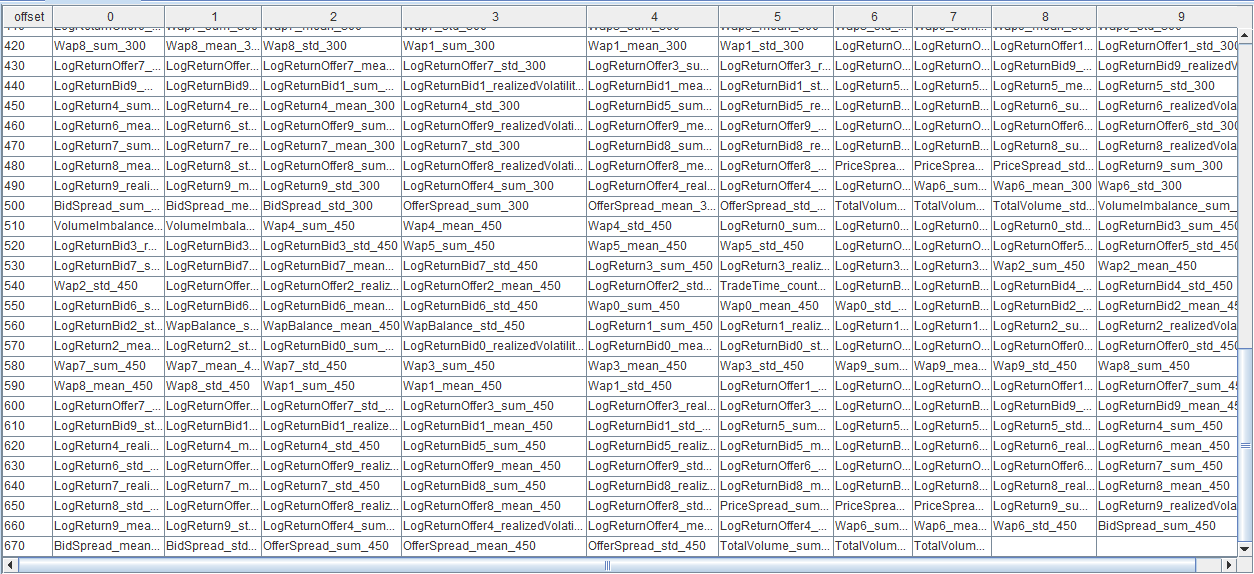Image resolution: width=1254 pixels, height=574 pixels.
Task: Click the vertical scrollbar down arrow
Action: pyautogui.click(x=1245, y=549)
